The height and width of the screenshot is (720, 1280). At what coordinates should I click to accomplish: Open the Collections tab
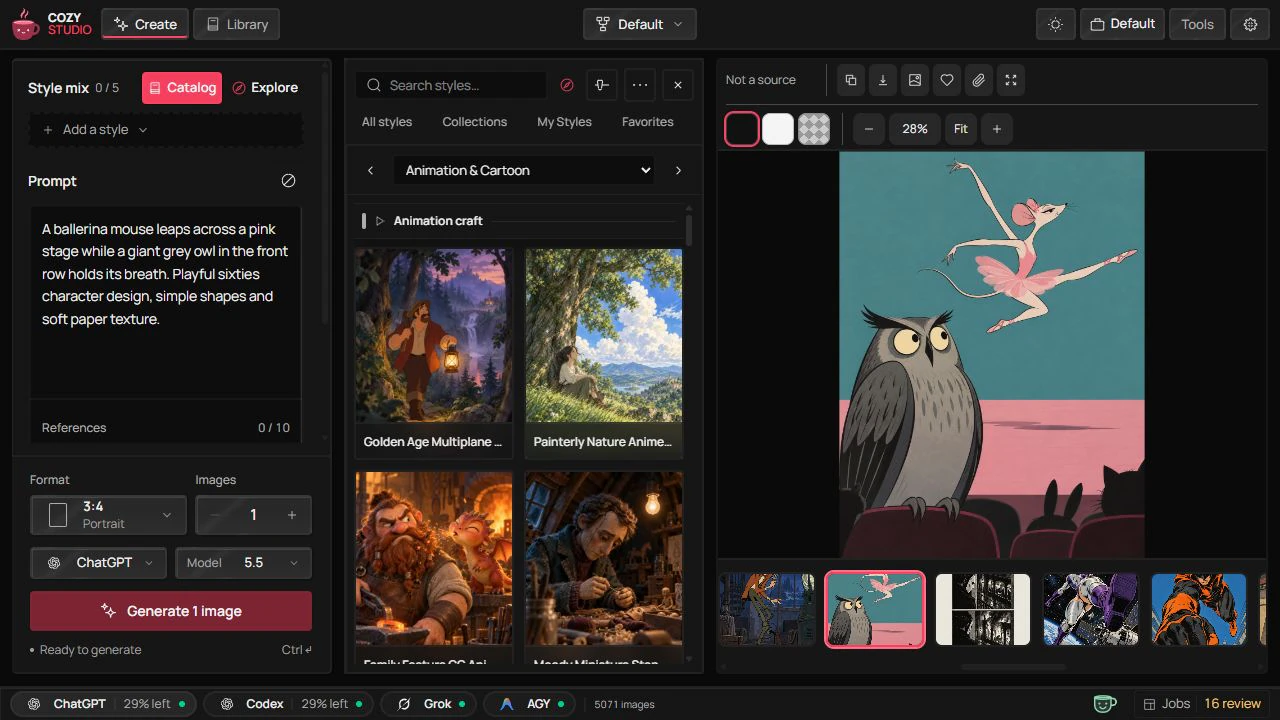tap(475, 122)
